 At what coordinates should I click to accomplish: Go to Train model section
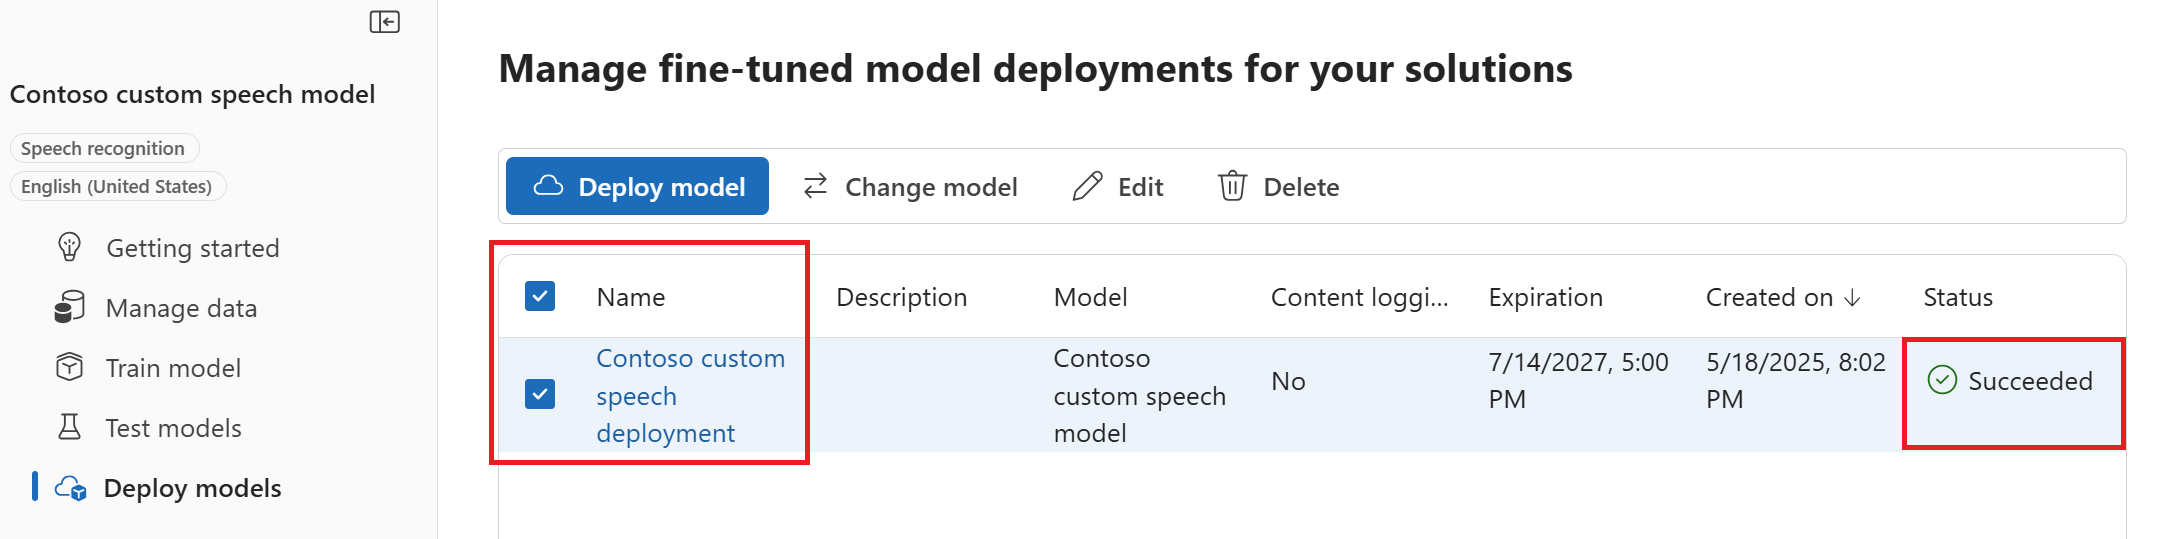click(x=173, y=368)
